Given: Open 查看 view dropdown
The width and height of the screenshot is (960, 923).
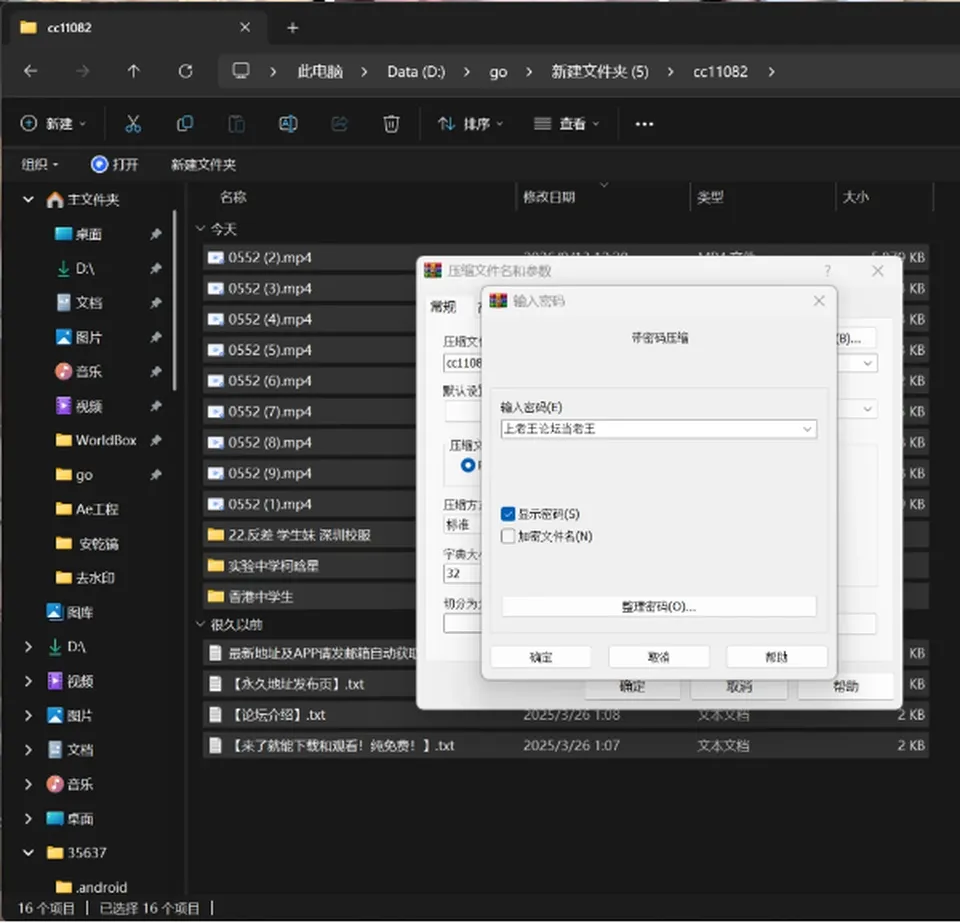Looking at the screenshot, I should pos(566,124).
